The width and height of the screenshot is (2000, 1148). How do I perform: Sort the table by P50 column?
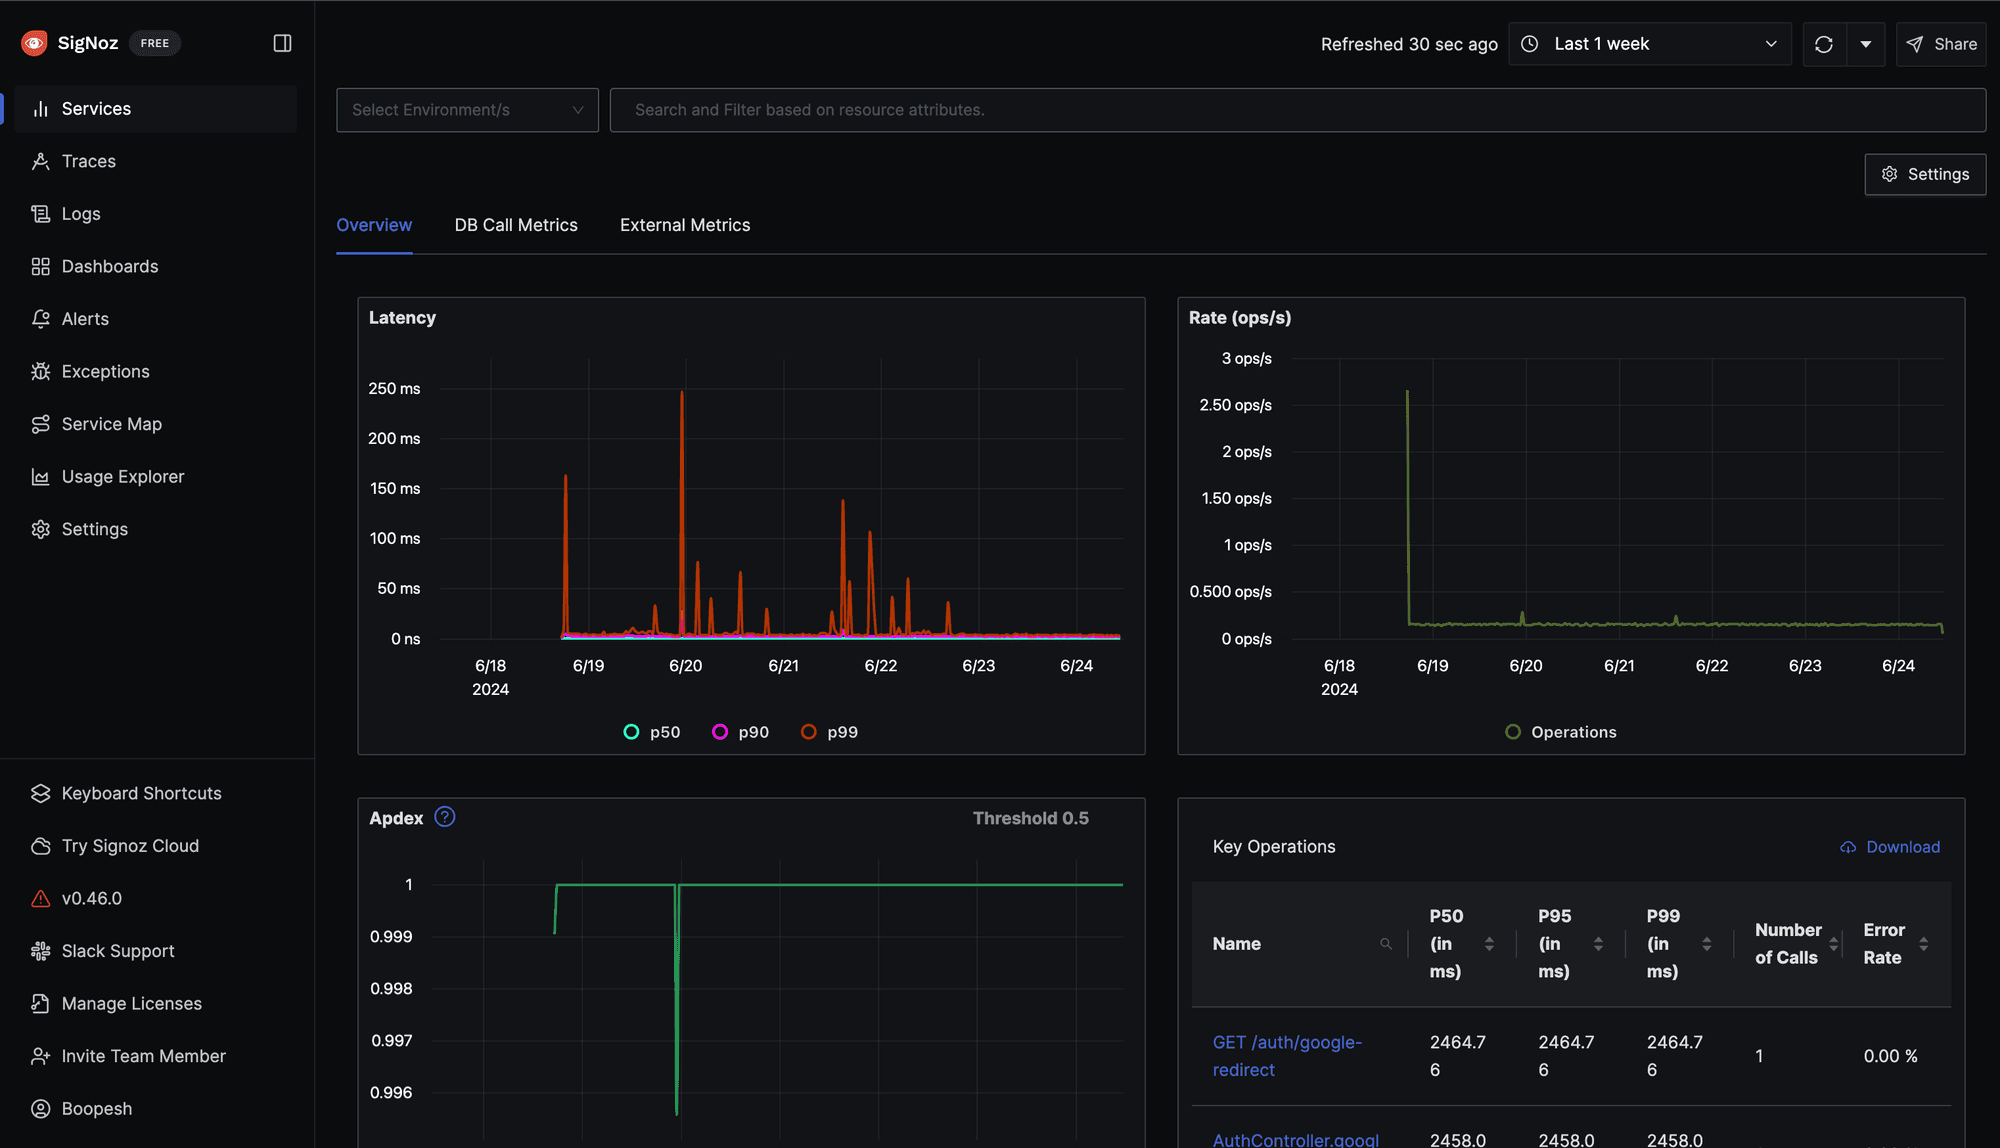[1489, 944]
